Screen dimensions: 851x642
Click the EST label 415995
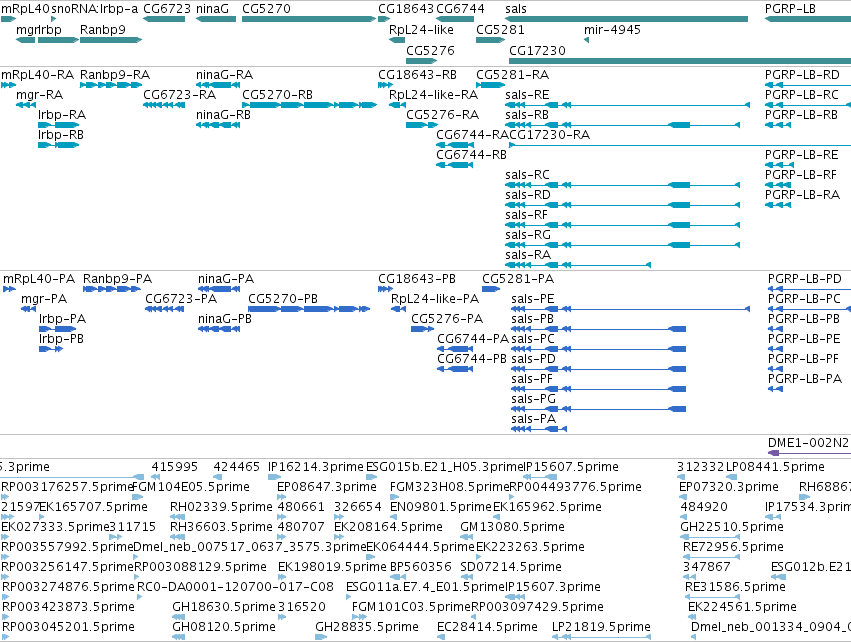pos(175,467)
